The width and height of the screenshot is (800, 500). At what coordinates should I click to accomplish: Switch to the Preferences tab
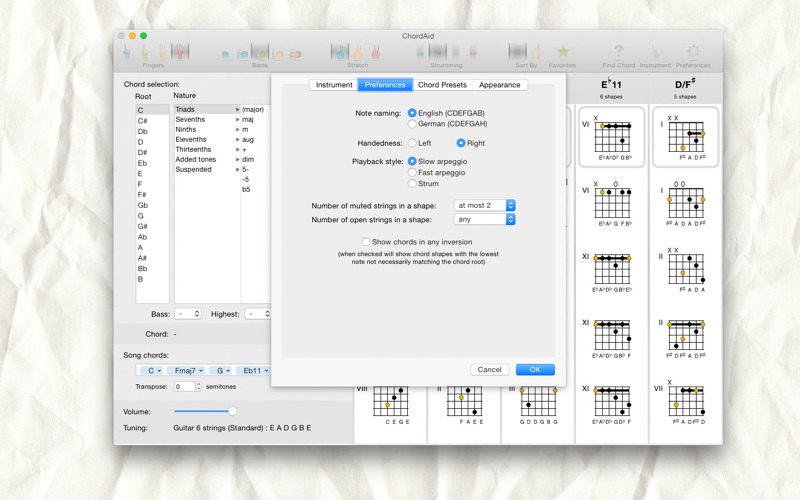coord(385,85)
